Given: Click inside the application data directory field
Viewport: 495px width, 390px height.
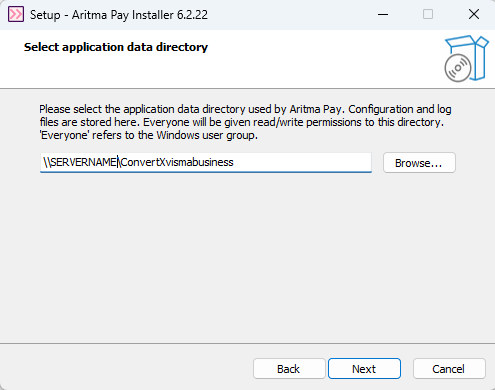Looking at the screenshot, I should [x=206, y=163].
